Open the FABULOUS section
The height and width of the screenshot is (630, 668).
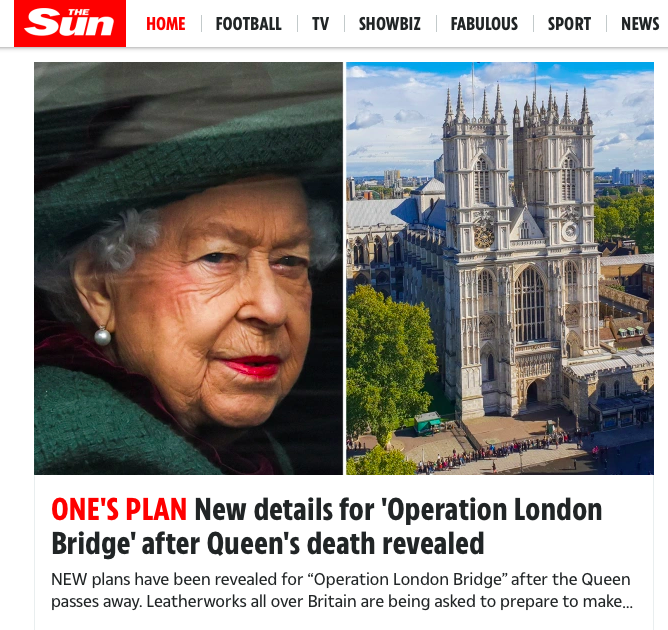(484, 24)
